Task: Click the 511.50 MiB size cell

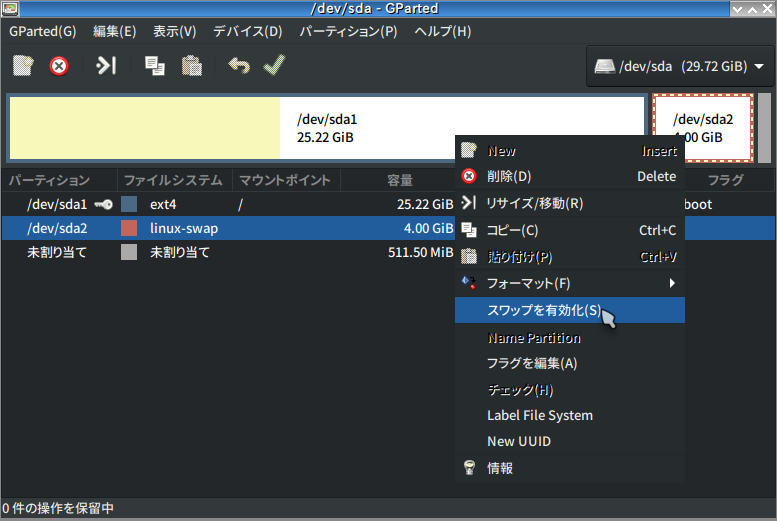Action: pos(421,252)
